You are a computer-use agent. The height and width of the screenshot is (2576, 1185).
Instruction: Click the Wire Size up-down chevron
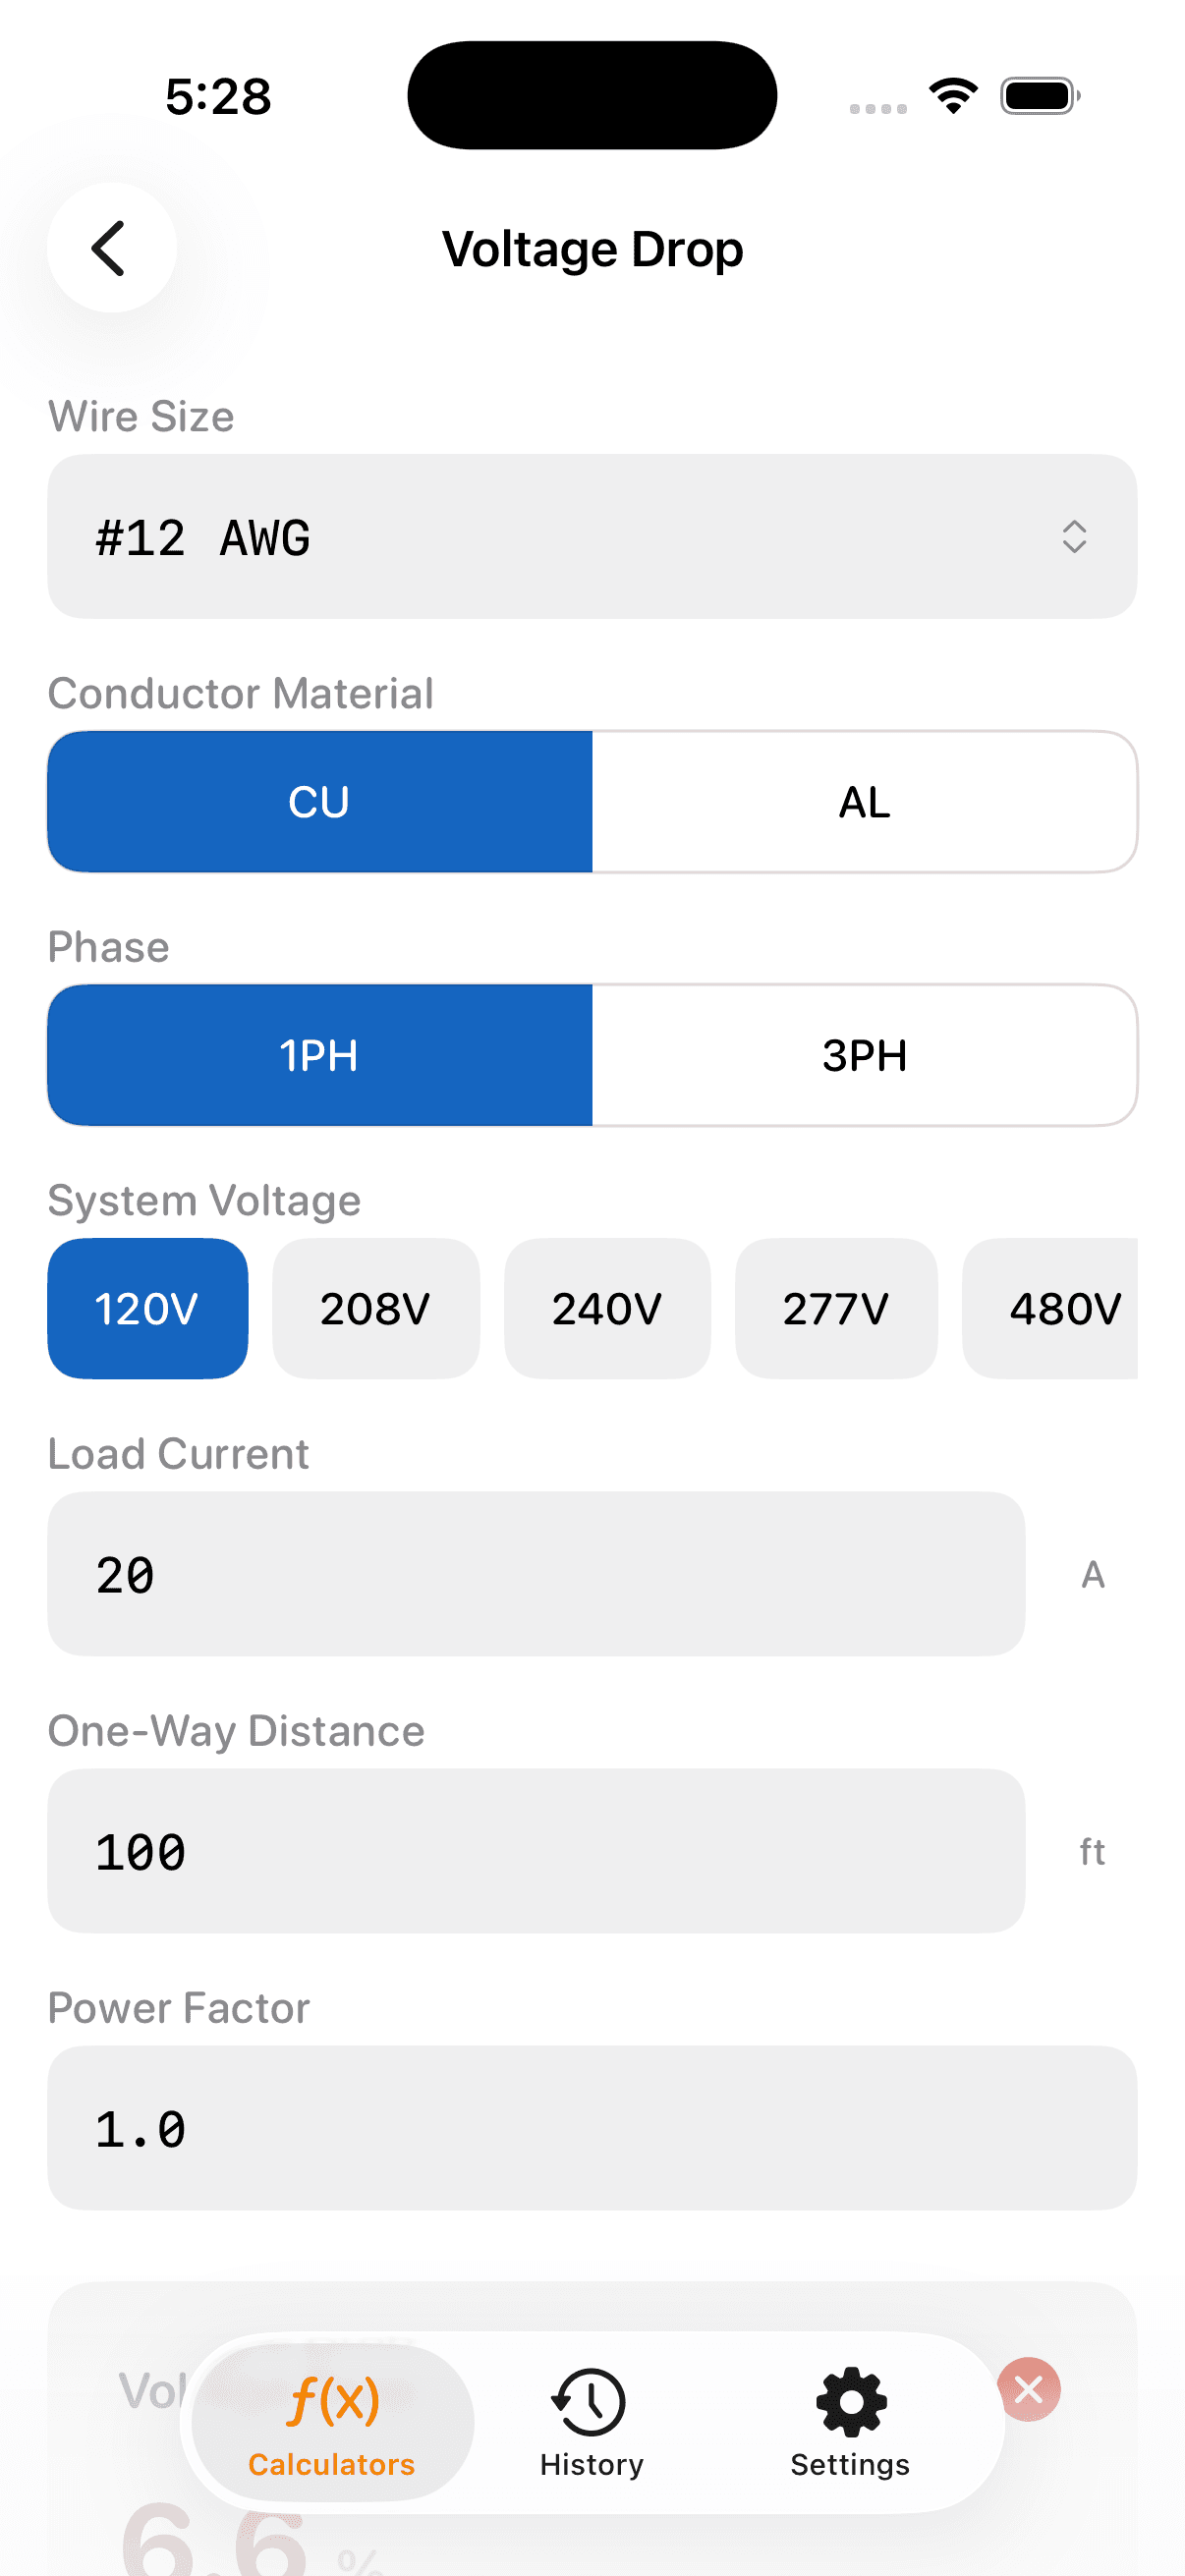pos(1074,537)
